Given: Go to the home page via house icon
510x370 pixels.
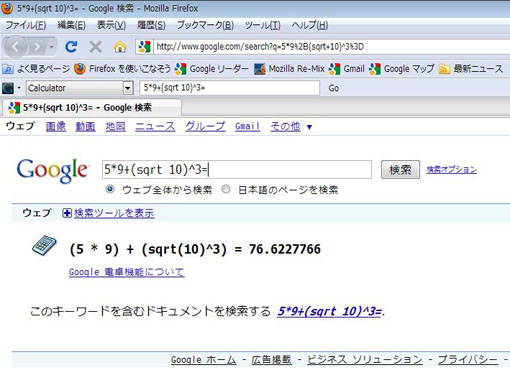Looking at the screenshot, I should point(120,47).
